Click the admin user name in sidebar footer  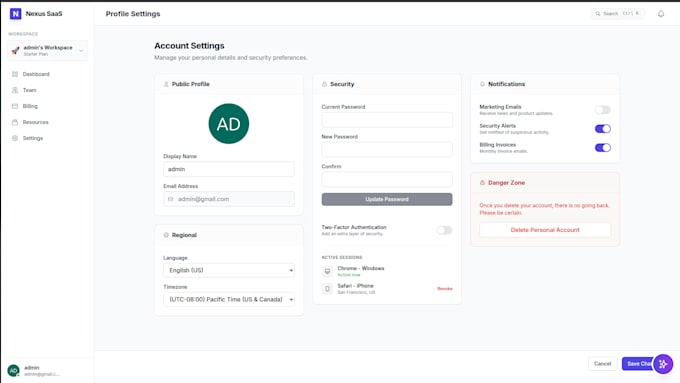coord(32,368)
